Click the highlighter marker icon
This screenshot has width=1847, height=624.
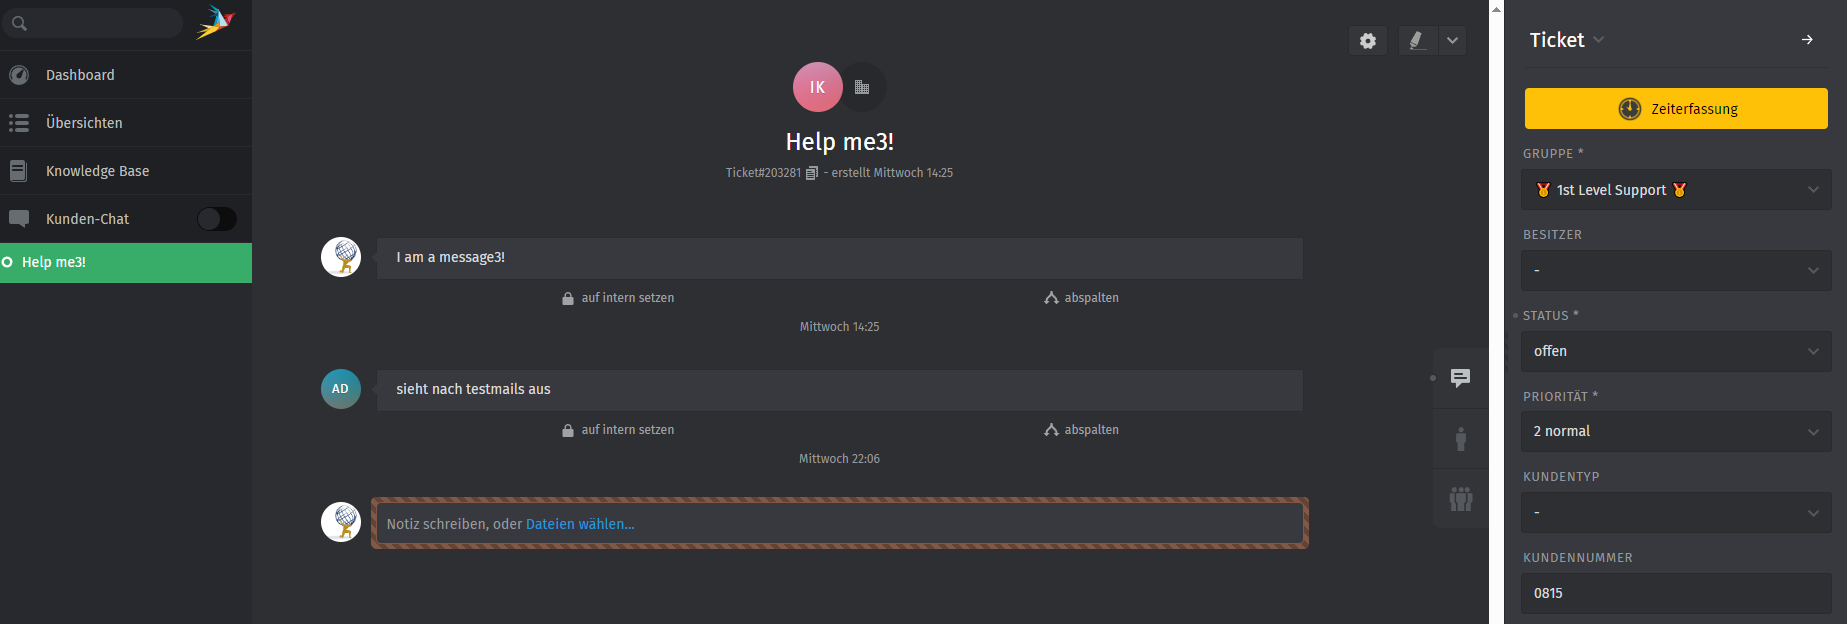1416,41
